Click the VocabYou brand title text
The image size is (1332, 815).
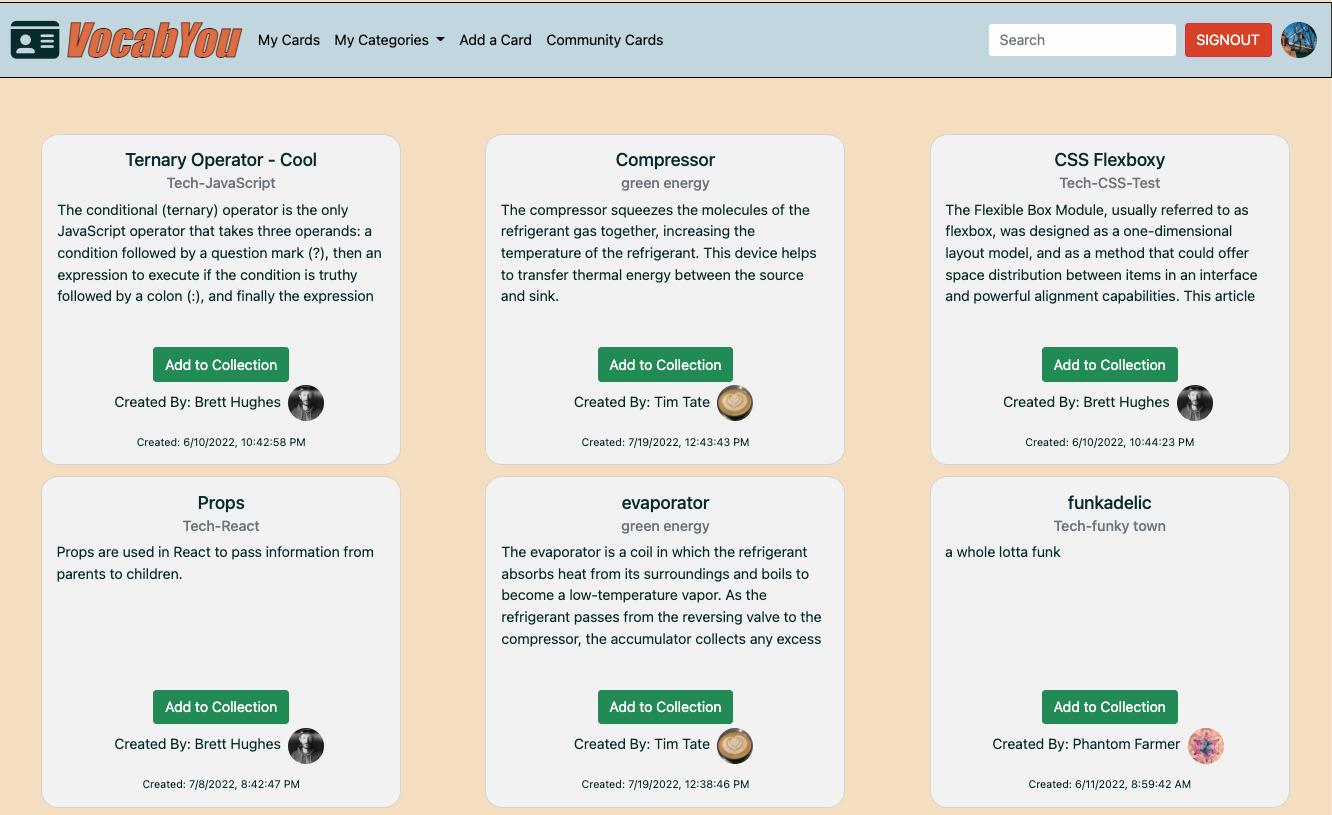tap(154, 40)
